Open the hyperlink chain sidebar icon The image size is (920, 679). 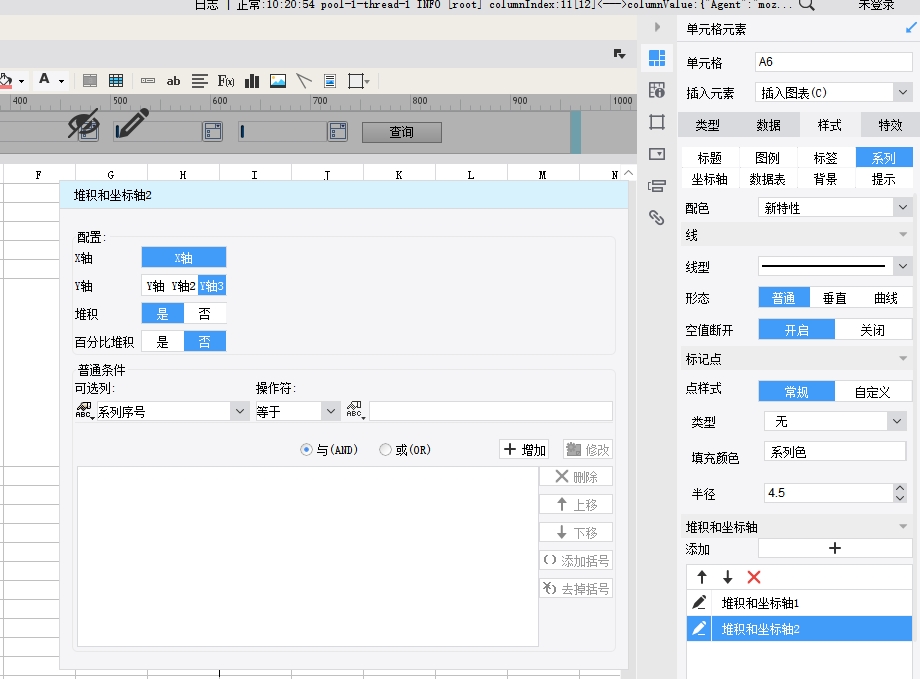pyautogui.click(x=657, y=218)
